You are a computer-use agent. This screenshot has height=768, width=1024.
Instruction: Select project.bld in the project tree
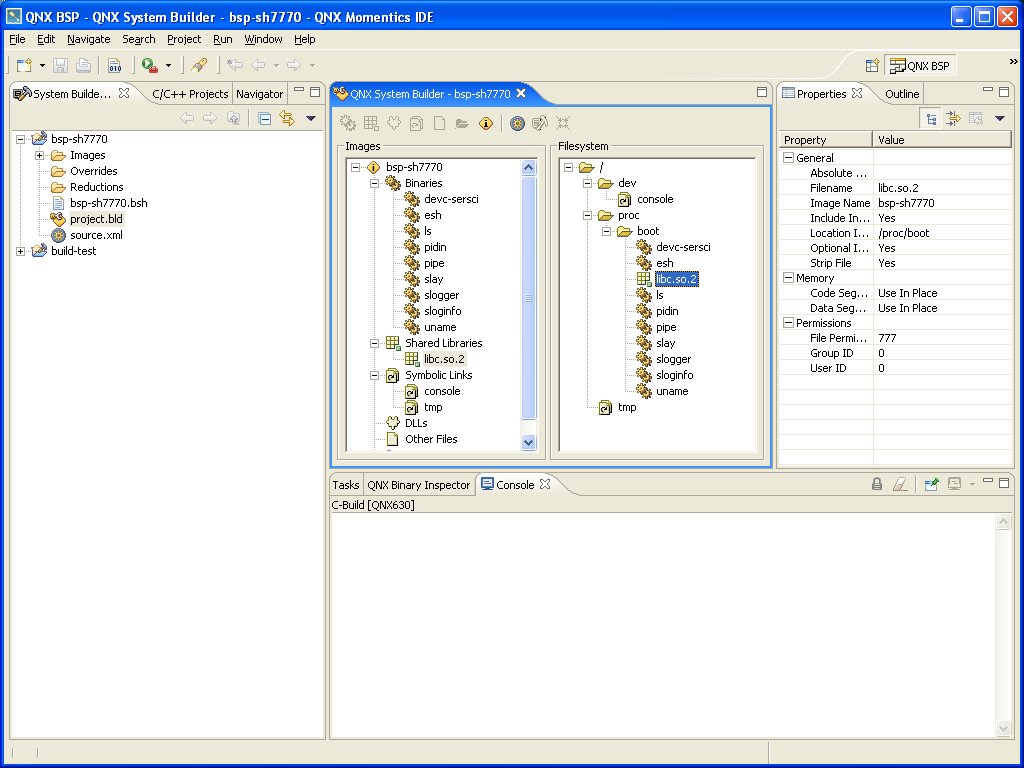coord(96,219)
